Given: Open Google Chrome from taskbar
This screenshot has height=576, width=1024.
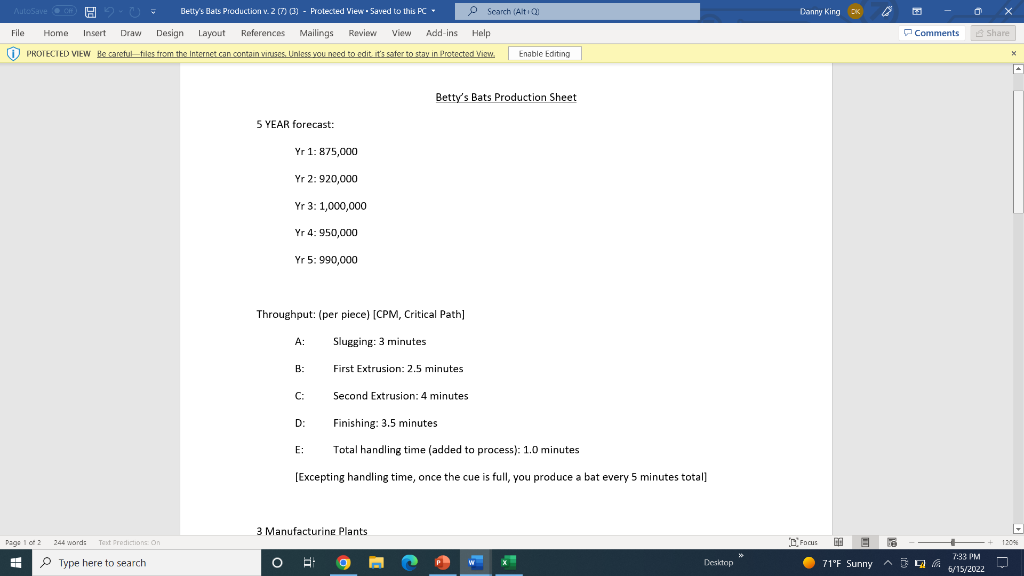Looking at the screenshot, I should click(x=343, y=562).
